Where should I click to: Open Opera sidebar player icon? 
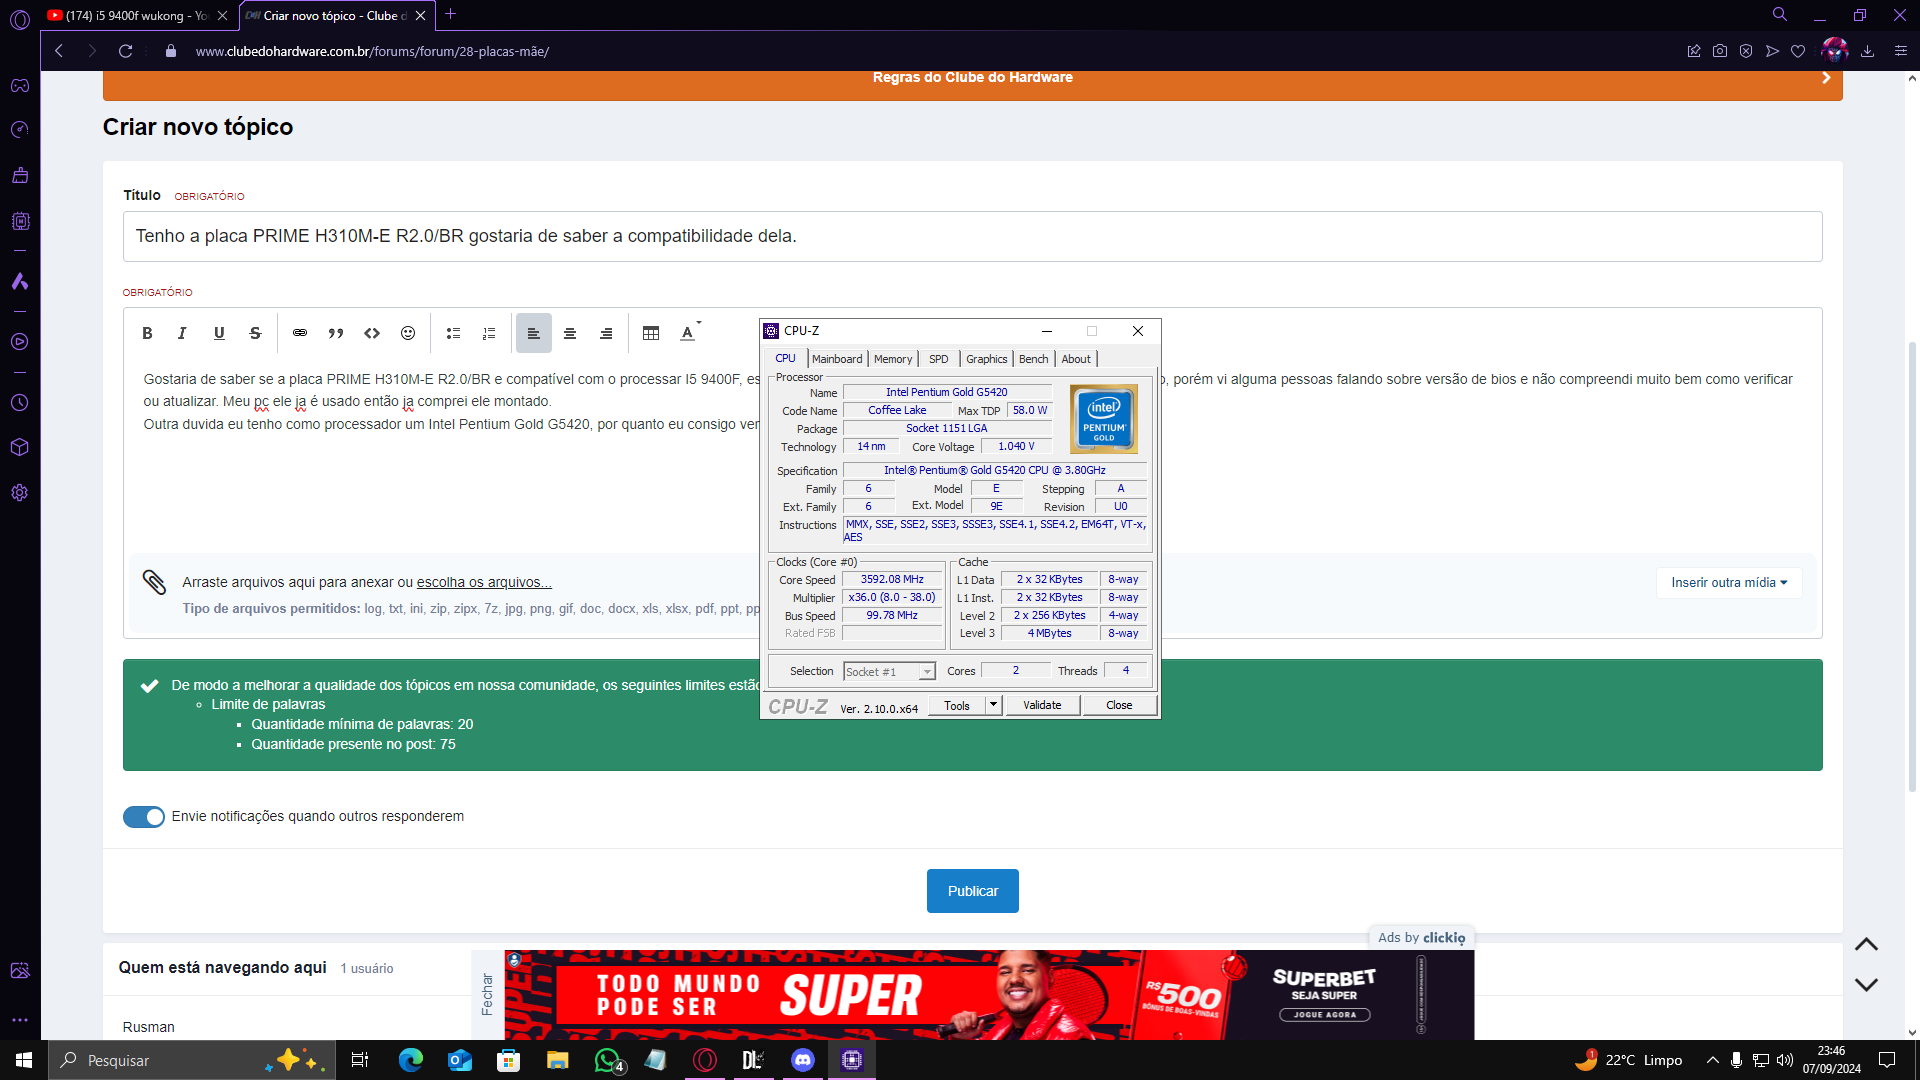click(20, 342)
